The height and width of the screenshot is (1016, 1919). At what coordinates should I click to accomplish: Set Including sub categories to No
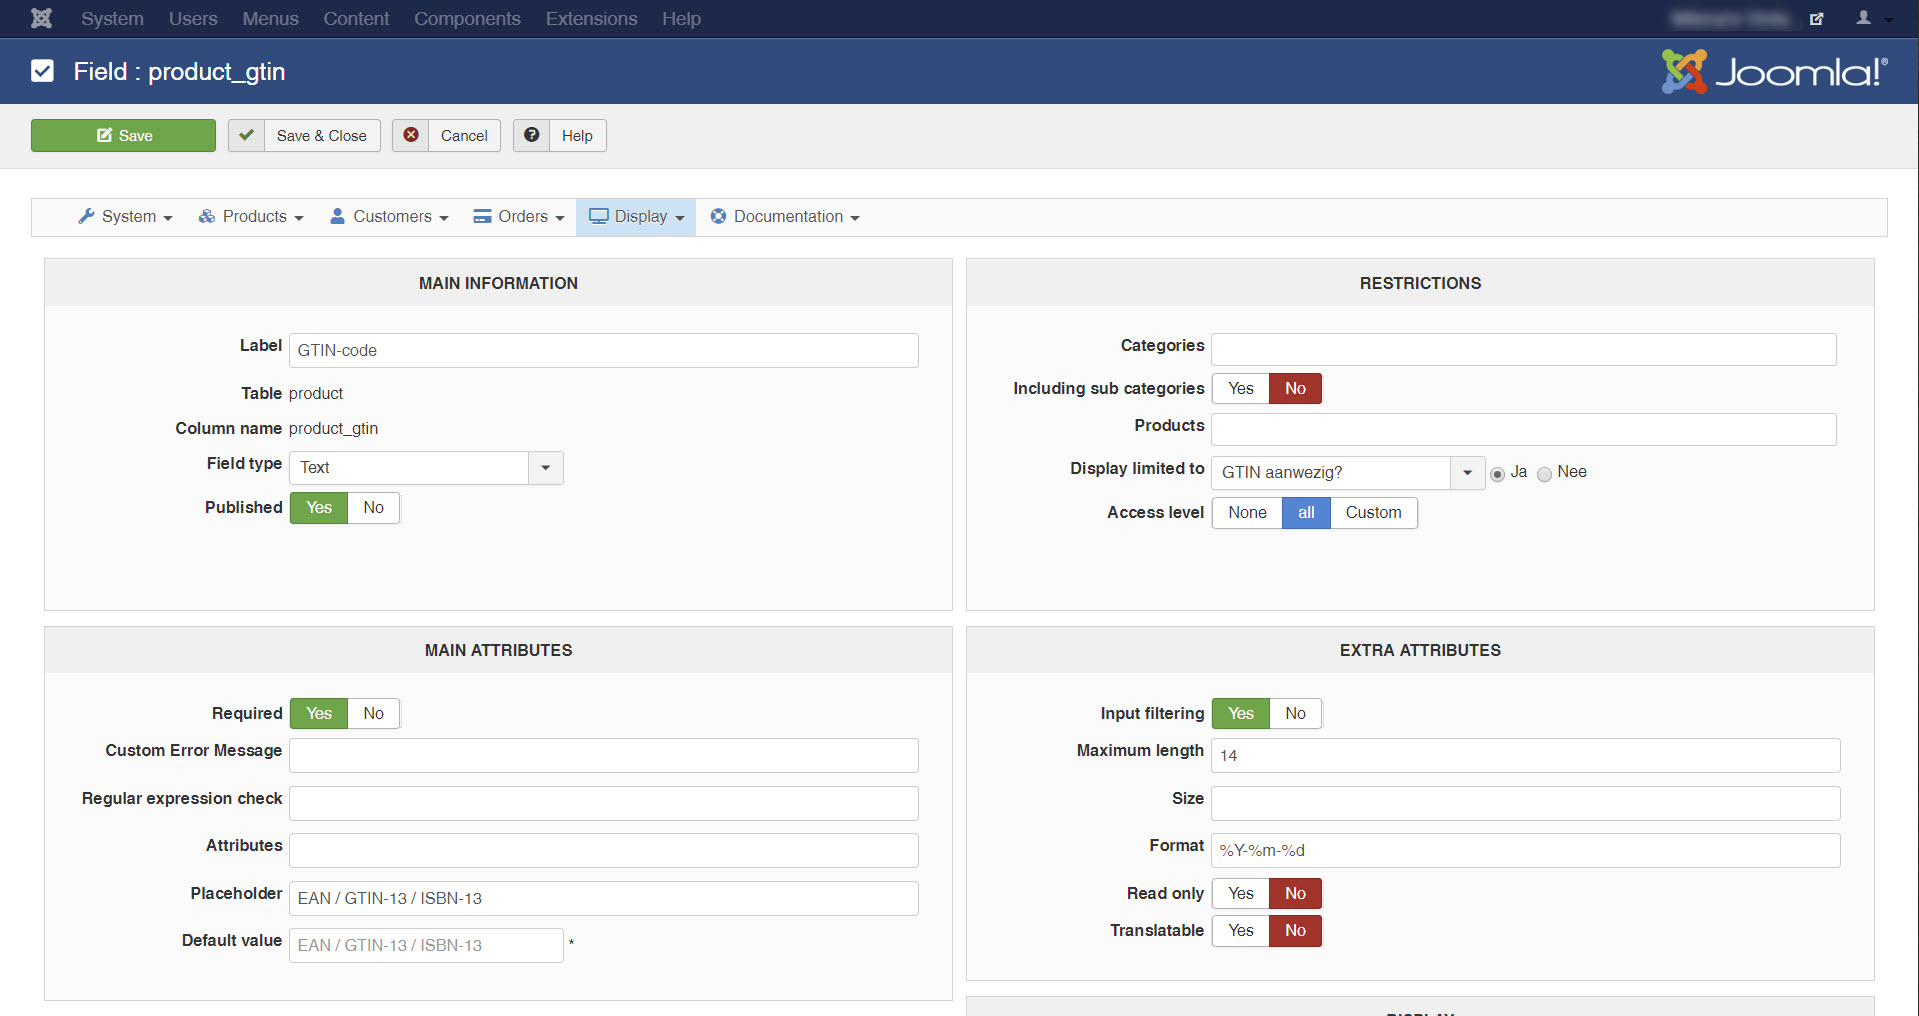1296,389
